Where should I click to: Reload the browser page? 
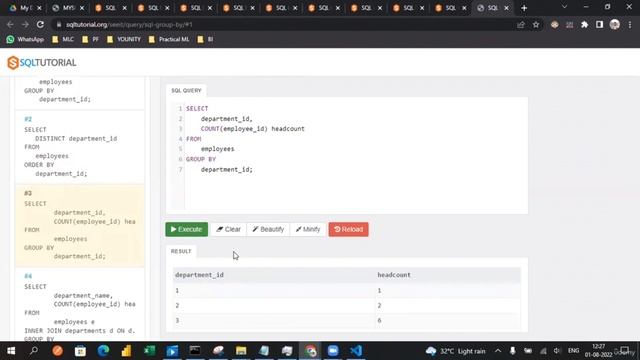(x=40, y=24)
